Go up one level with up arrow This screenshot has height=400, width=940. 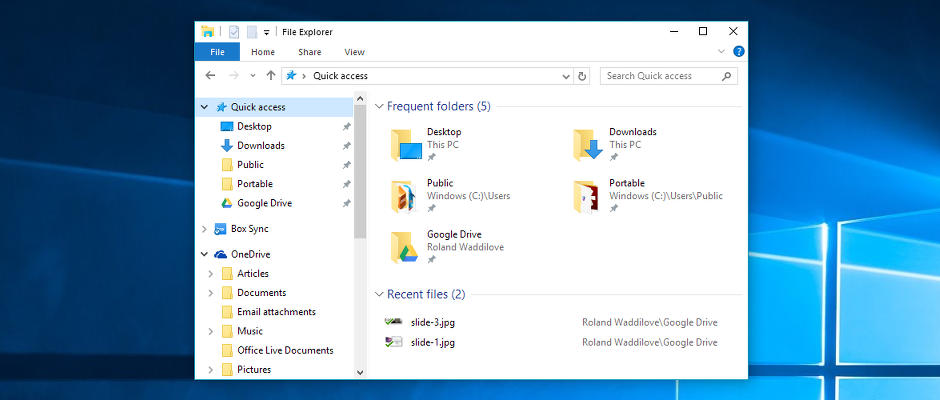(x=270, y=76)
